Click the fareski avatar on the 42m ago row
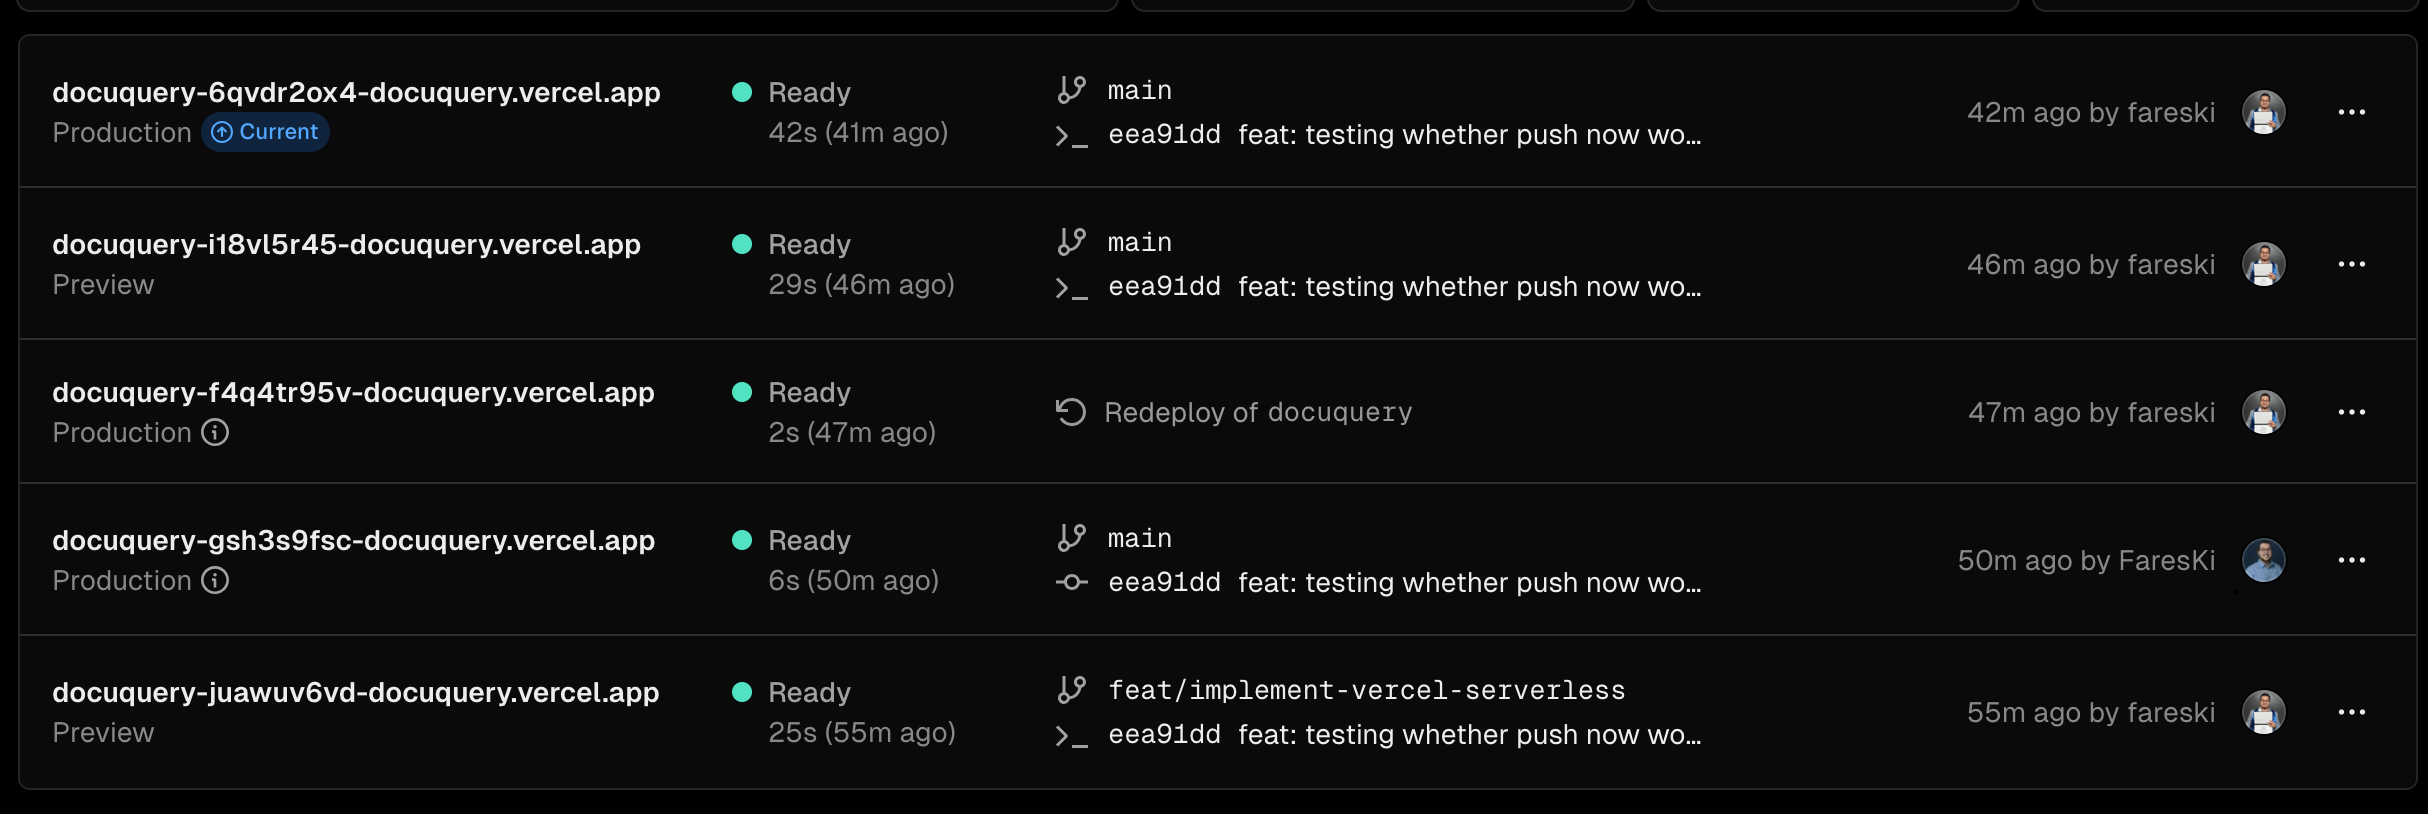Viewport: 2428px width, 814px height. (x=2263, y=112)
